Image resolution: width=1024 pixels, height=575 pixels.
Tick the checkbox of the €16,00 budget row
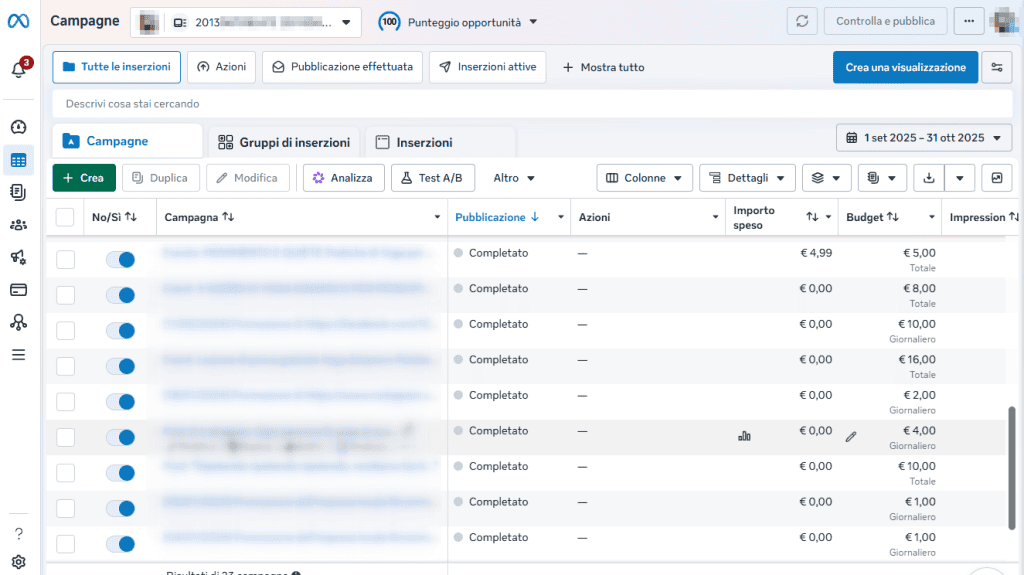65,367
